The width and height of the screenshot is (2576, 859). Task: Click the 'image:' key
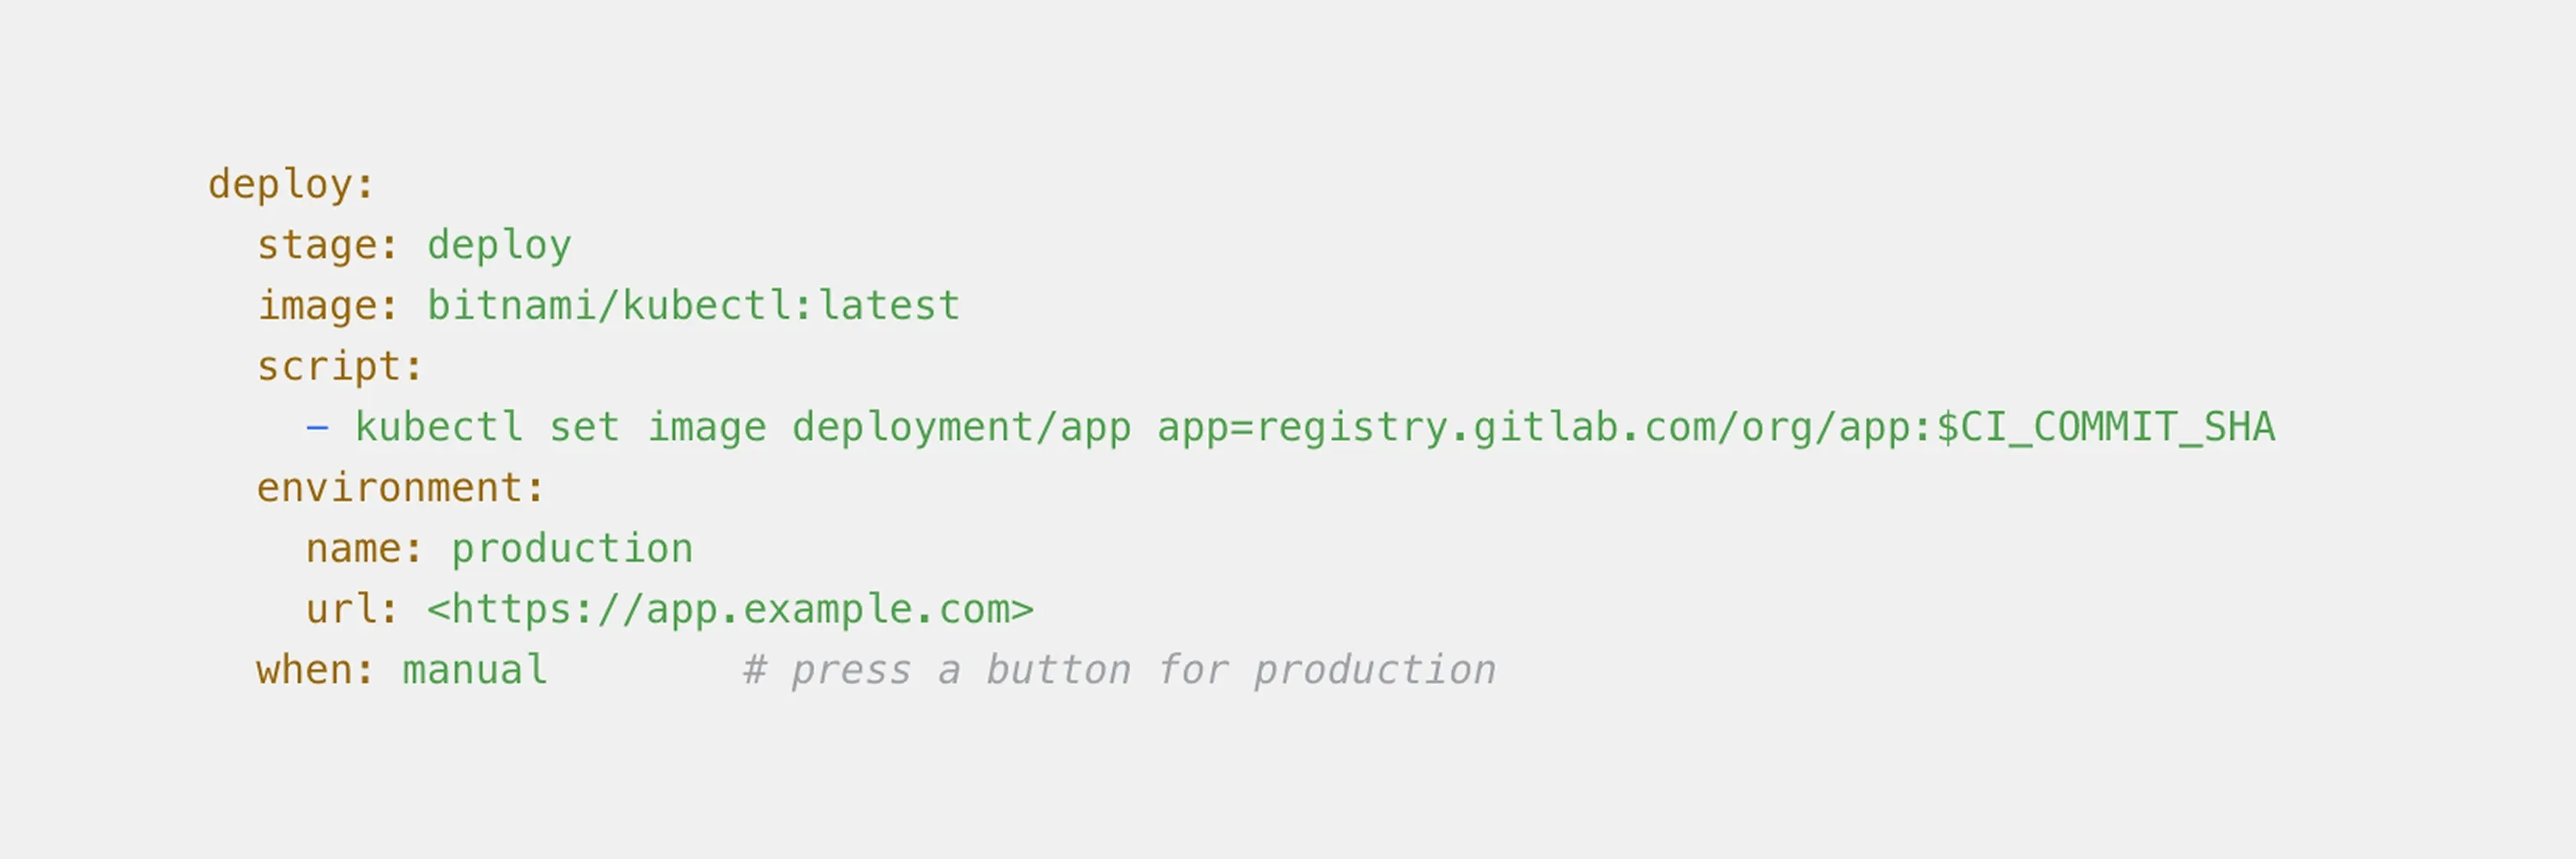(x=327, y=306)
